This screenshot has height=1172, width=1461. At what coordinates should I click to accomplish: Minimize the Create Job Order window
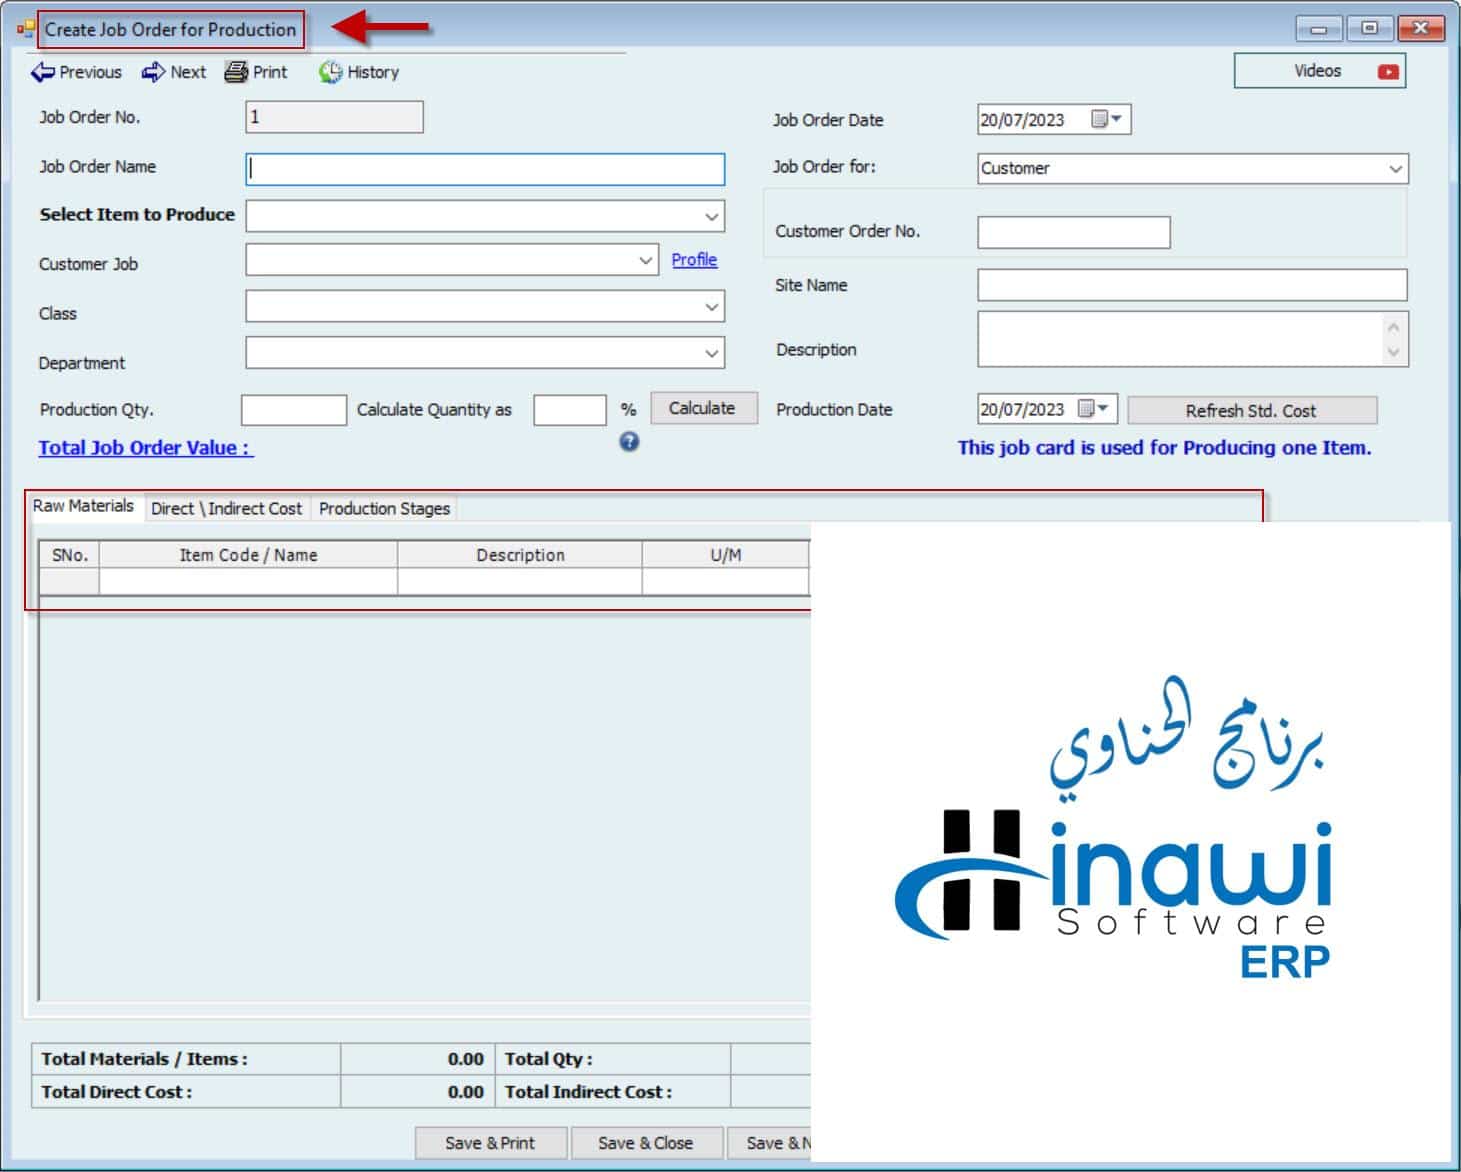(1319, 29)
